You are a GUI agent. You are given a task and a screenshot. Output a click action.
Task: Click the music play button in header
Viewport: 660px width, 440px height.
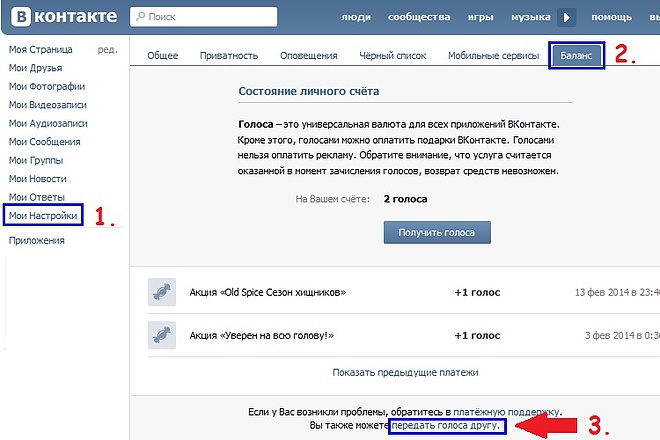pos(567,17)
